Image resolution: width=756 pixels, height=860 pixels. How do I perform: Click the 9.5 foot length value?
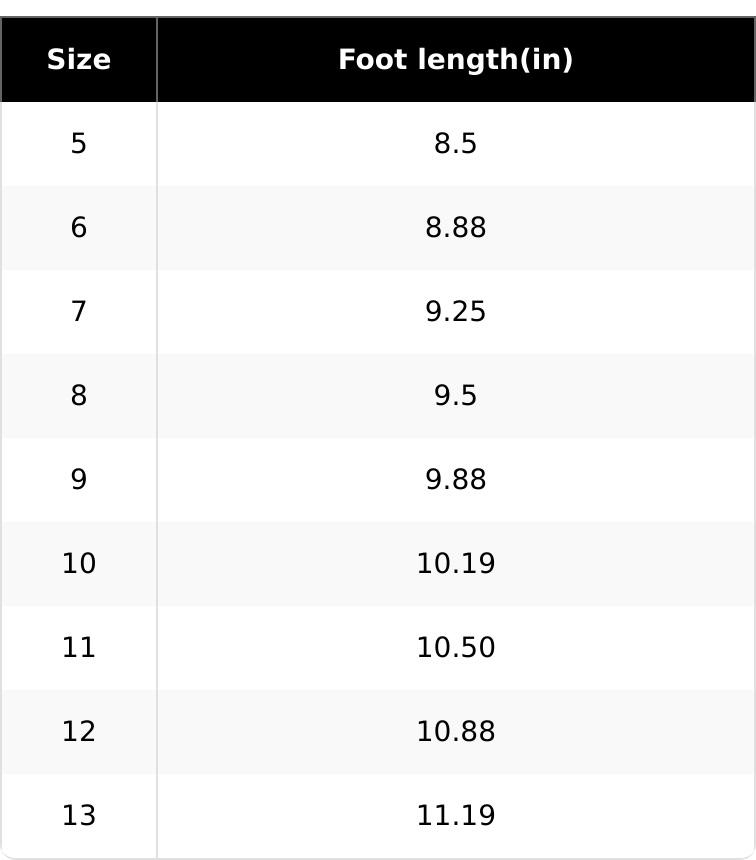click(455, 396)
